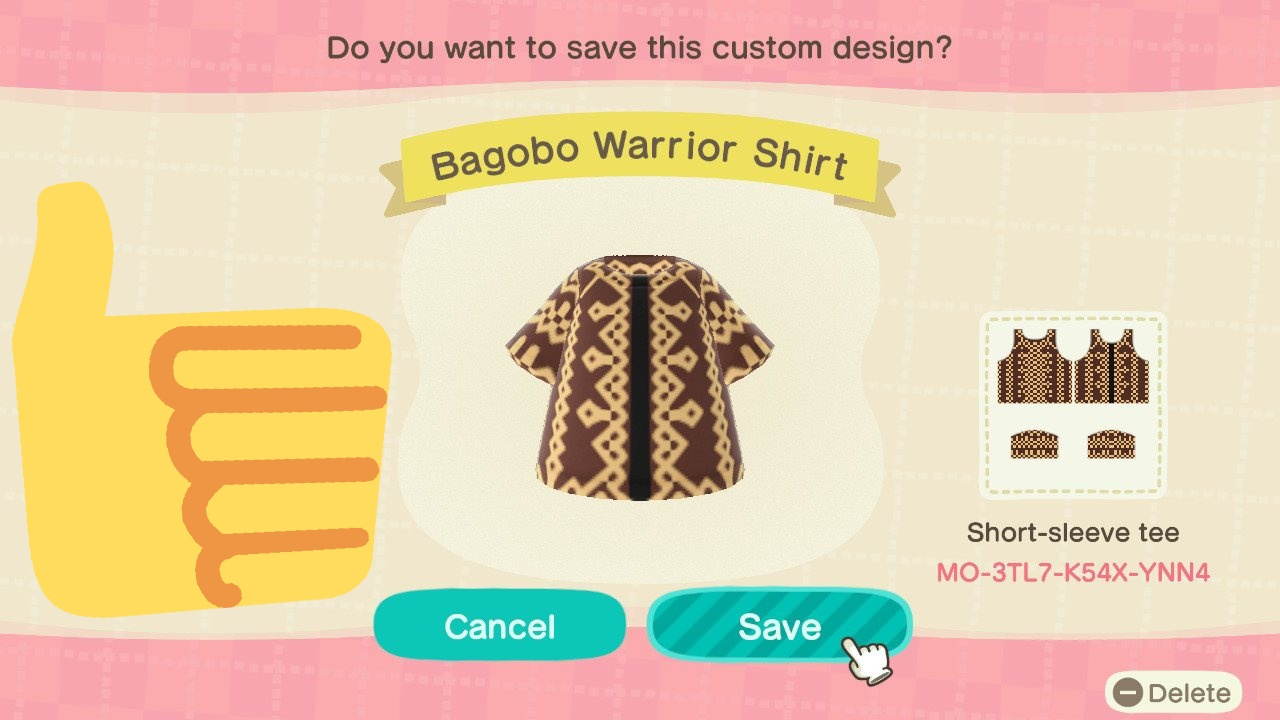Click the right sleeve piece in pattern layout
Viewport: 1280px width, 720px height.
click(1112, 444)
